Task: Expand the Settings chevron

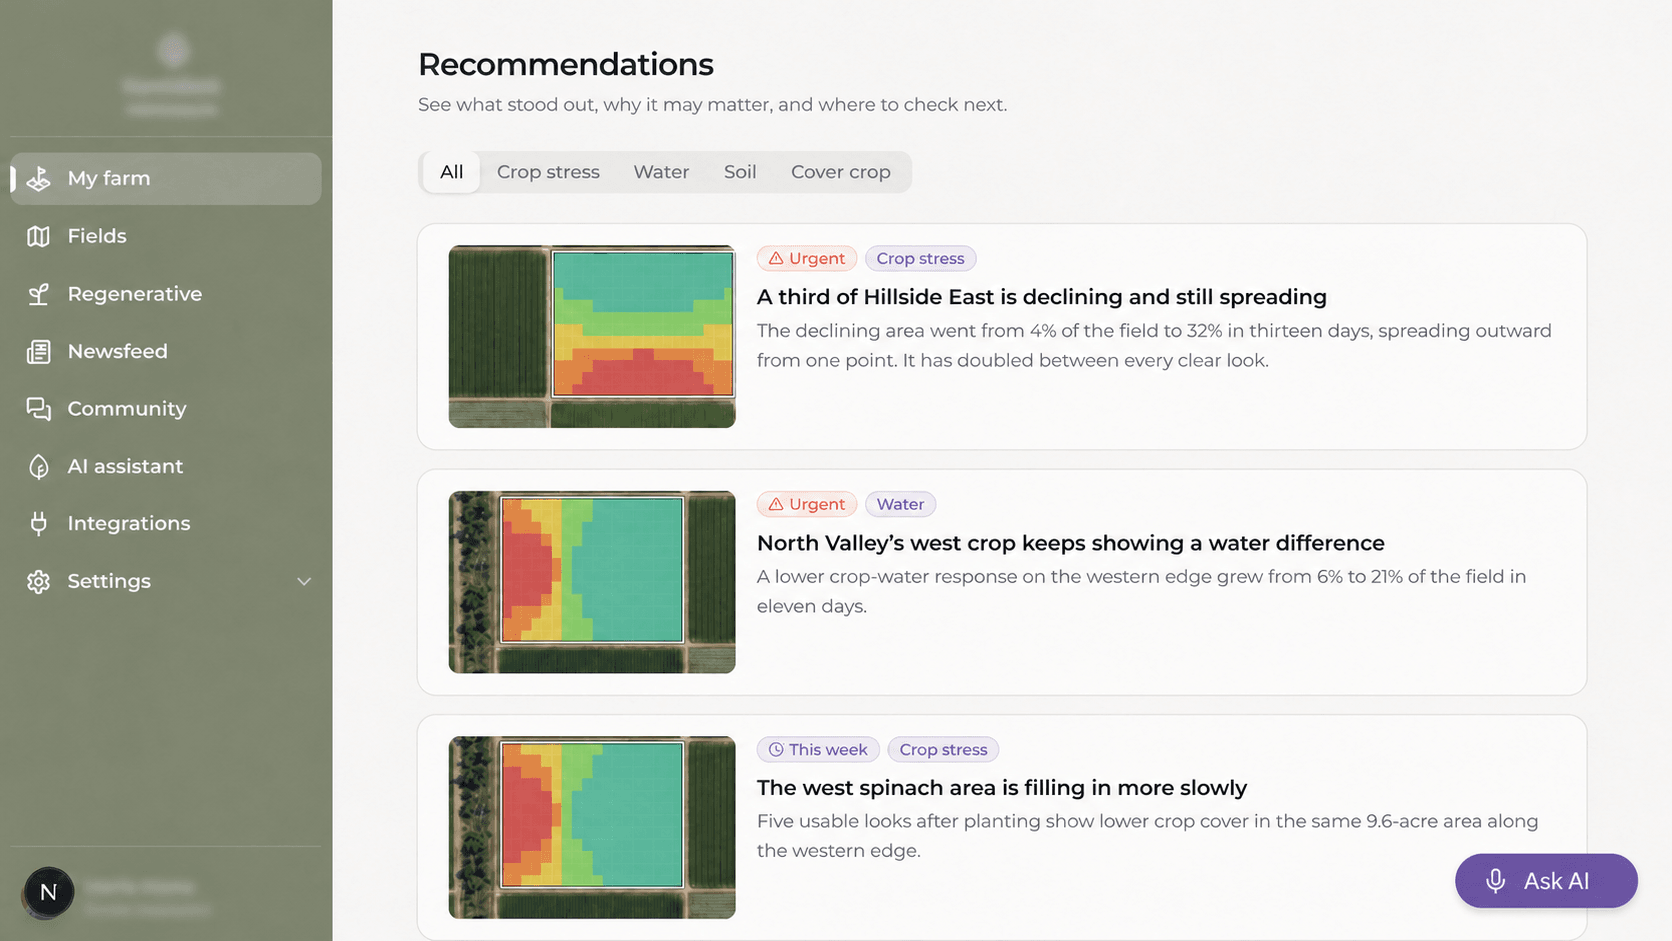Action: click(x=304, y=582)
